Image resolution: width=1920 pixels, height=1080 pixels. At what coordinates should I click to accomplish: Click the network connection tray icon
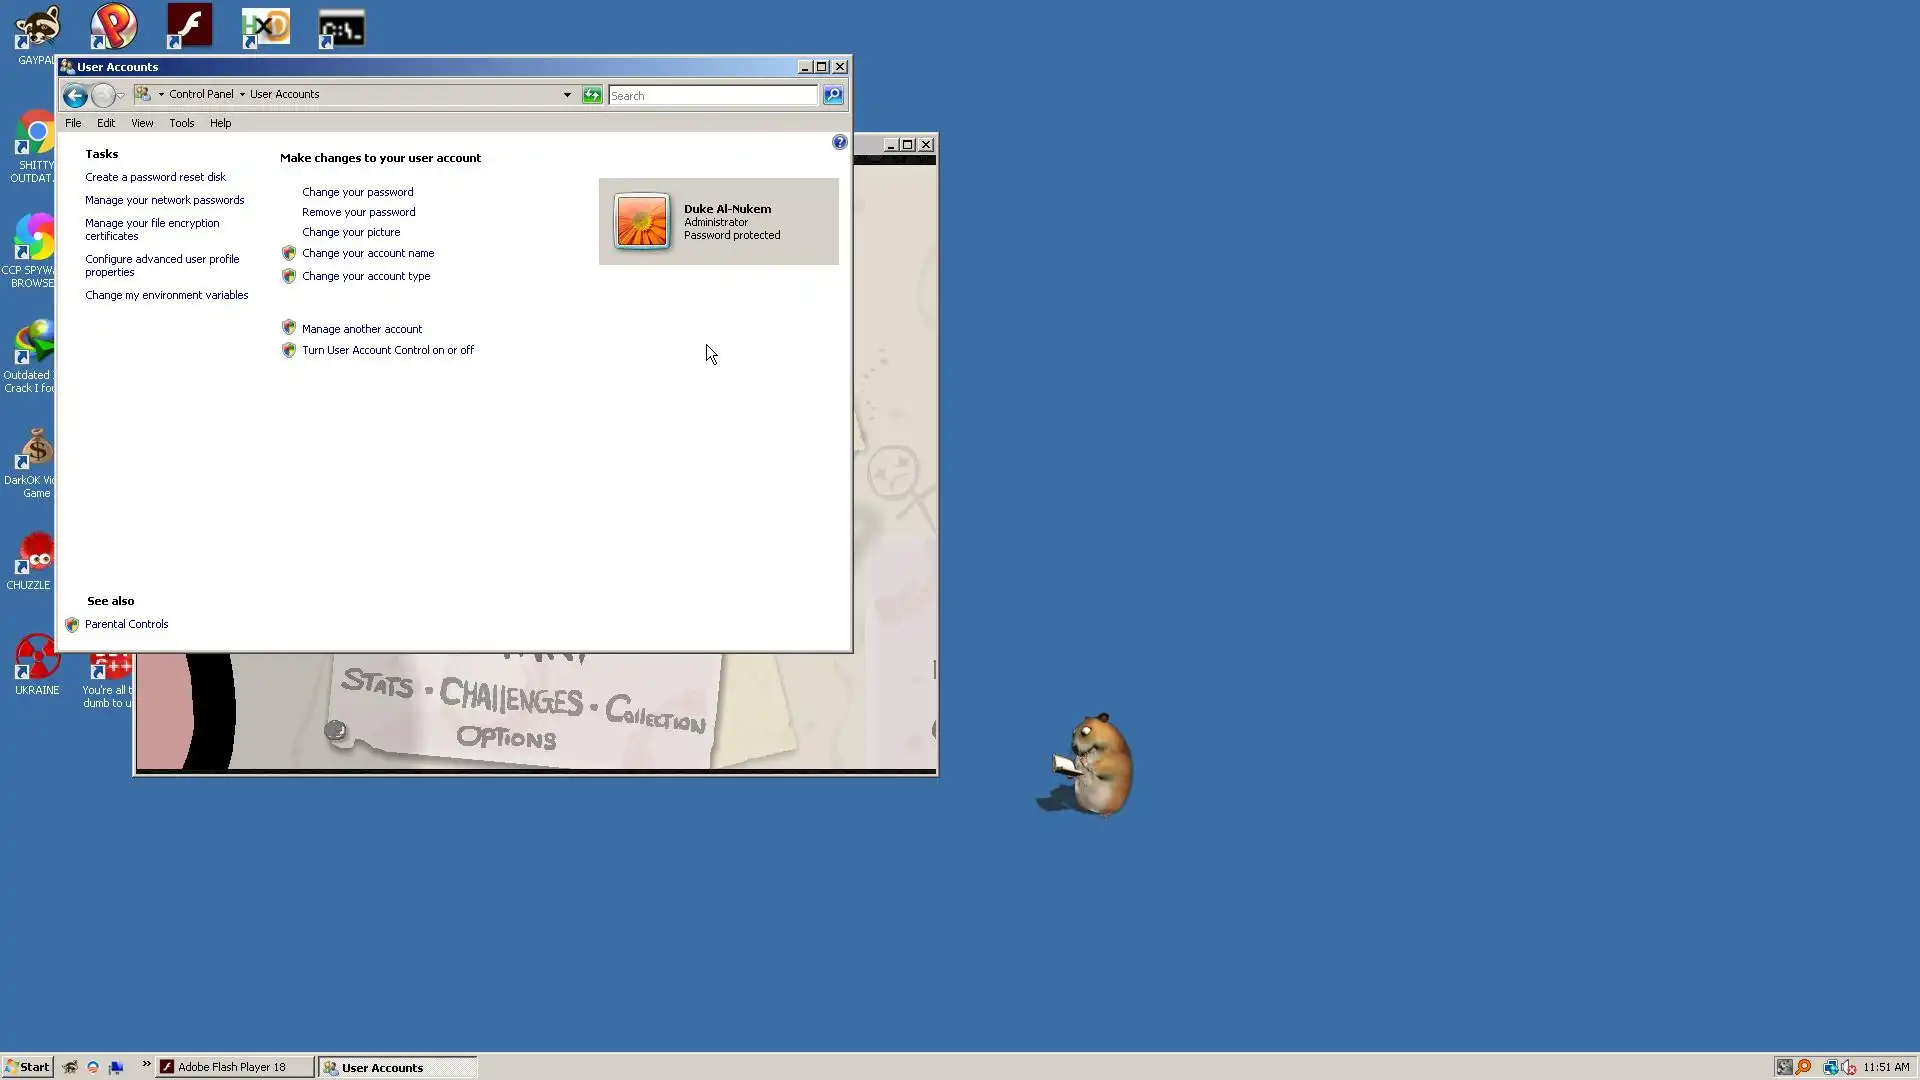point(1830,1067)
